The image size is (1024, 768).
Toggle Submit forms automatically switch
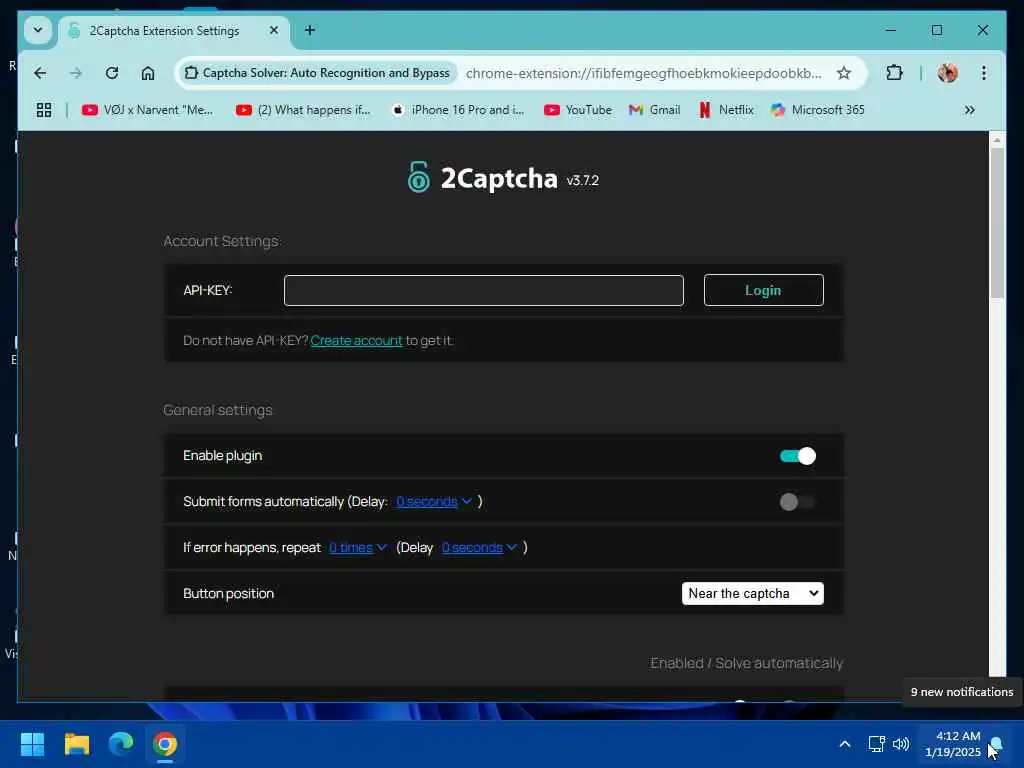[797, 502]
